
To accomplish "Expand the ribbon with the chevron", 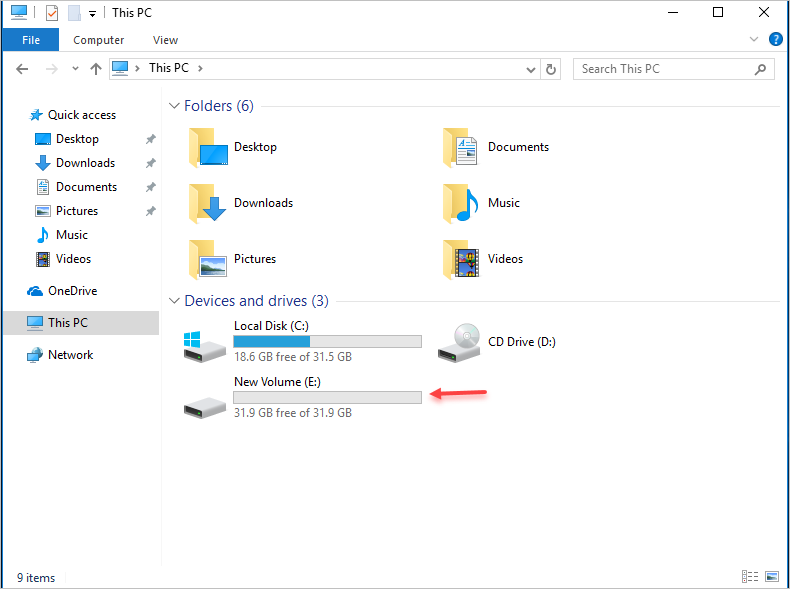I will point(755,40).
